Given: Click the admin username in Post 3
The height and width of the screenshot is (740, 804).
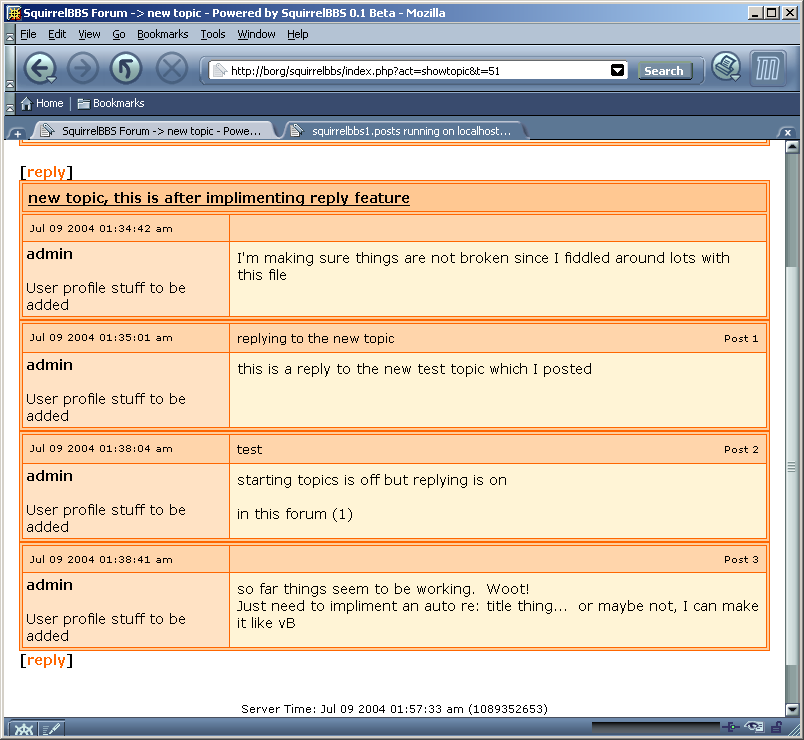Looking at the screenshot, I should [50, 585].
